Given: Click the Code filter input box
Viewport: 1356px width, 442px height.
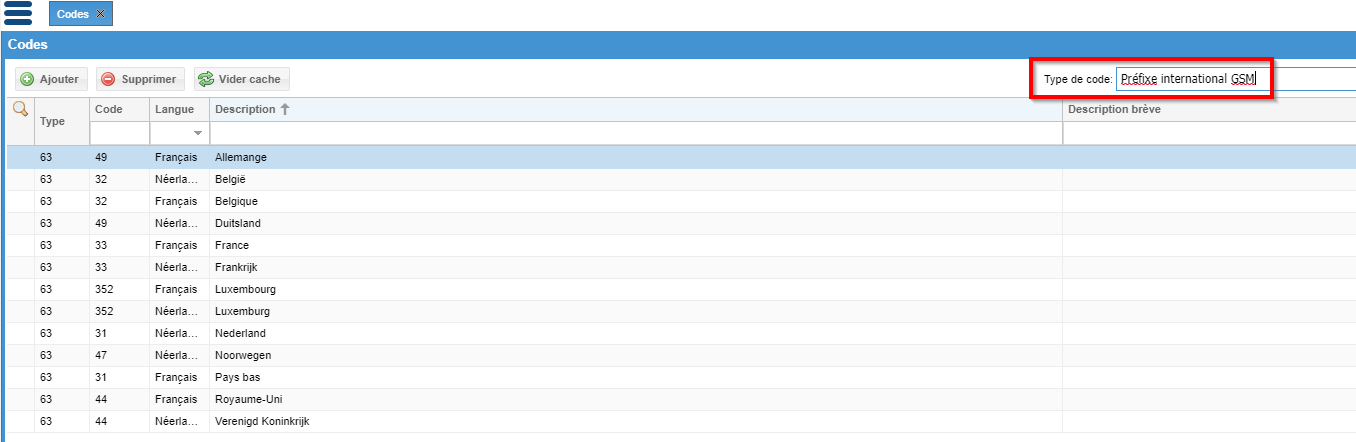Looking at the screenshot, I should coord(119,133).
